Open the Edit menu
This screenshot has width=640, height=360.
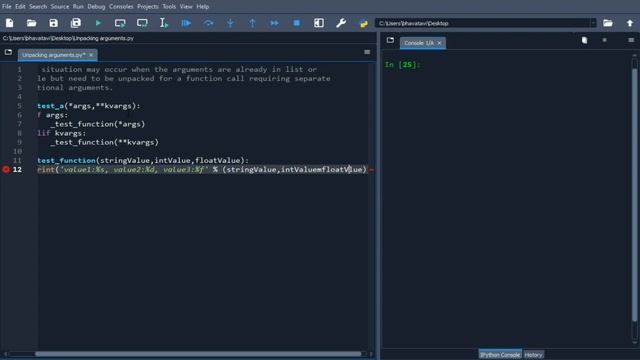click(x=20, y=7)
